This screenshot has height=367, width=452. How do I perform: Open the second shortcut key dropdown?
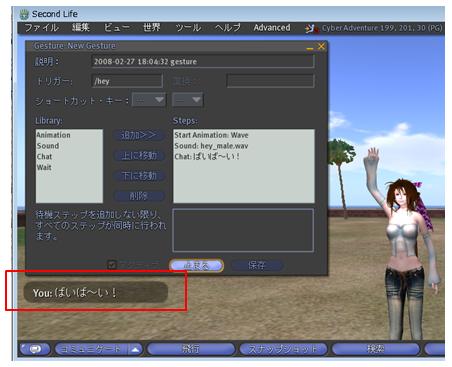[187, 100]
